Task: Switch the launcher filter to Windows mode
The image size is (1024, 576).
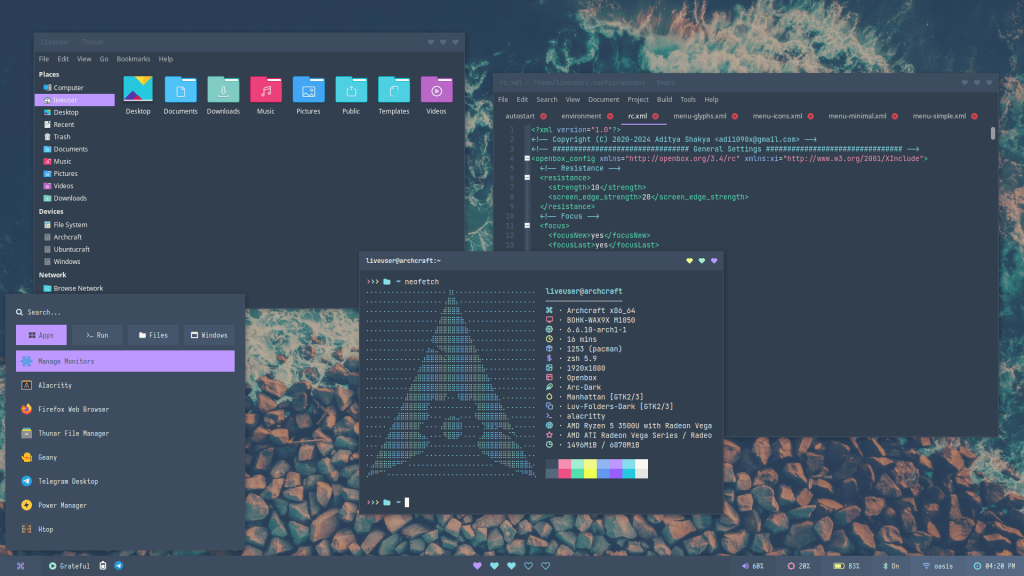Action: [207, 334]
